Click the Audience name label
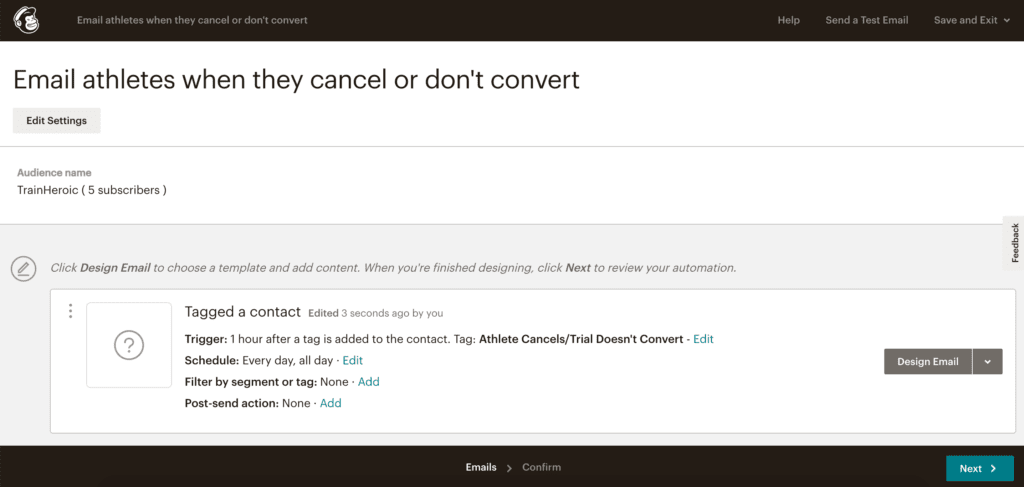 point(54,173)
